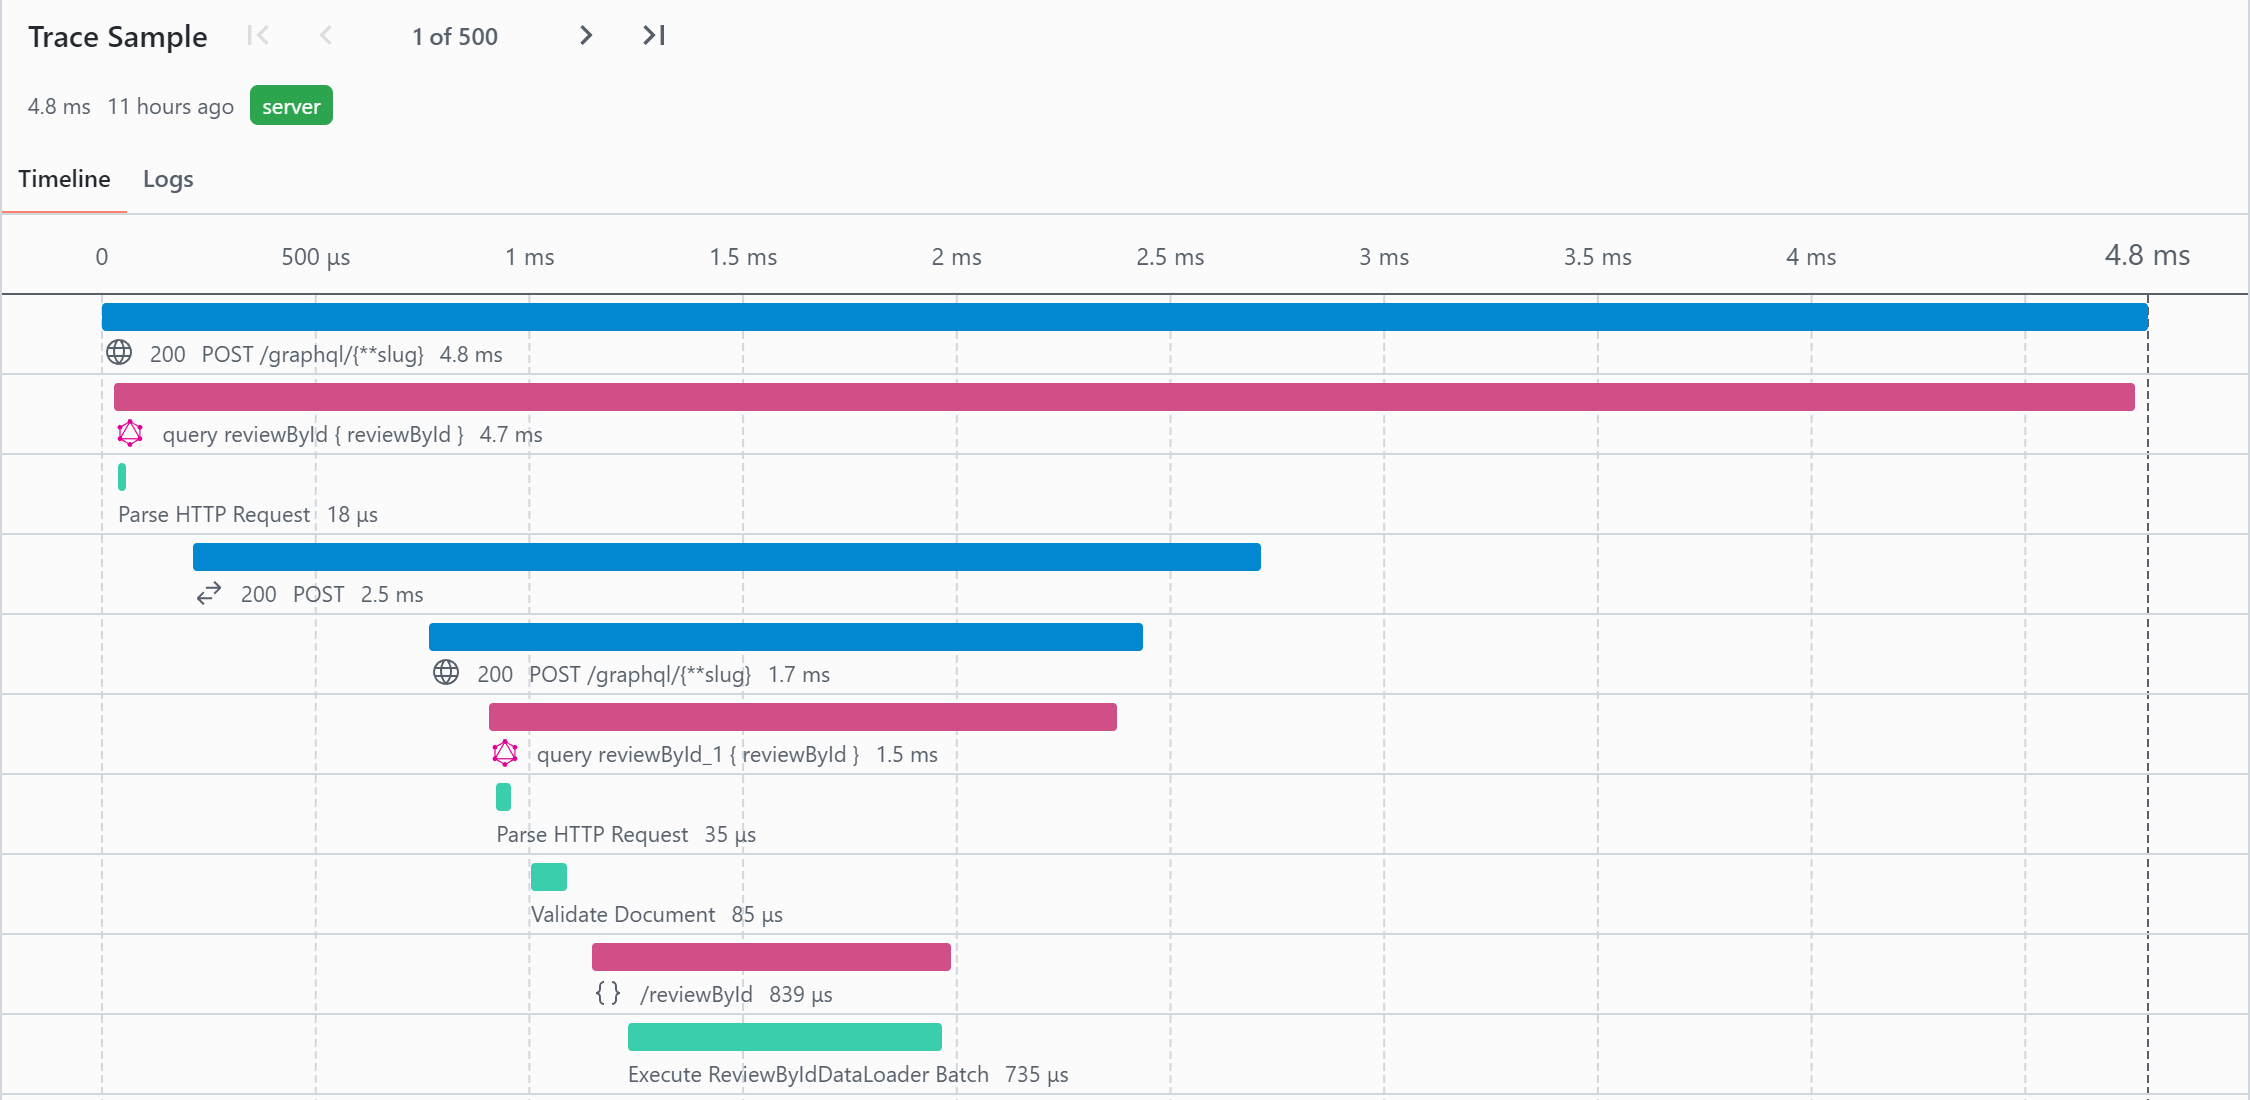Click the 1 of 500 sample counter
Screen dimensions: 2250x1100
click(455, 37)
